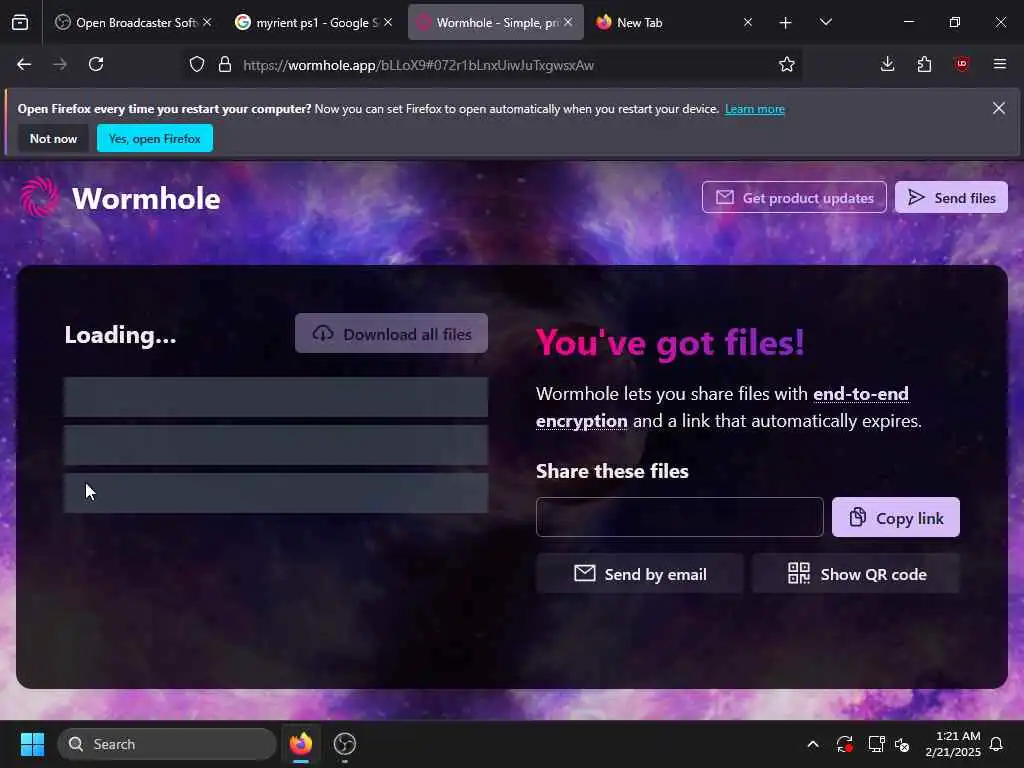Click the sync tray icon with red dot
This screenshot has height=768, width=1024.
[844, 744]
